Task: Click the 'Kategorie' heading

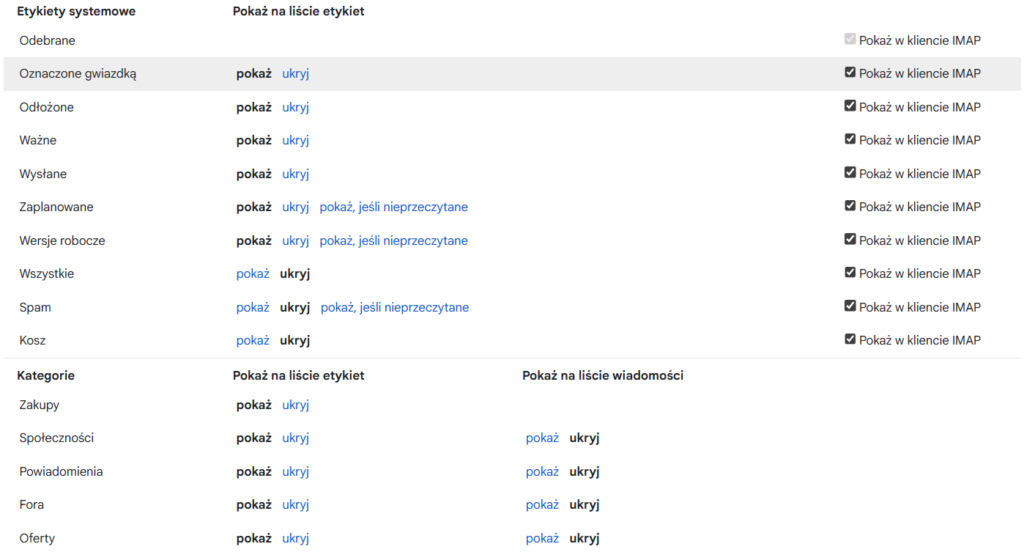Action: [46, 376]
